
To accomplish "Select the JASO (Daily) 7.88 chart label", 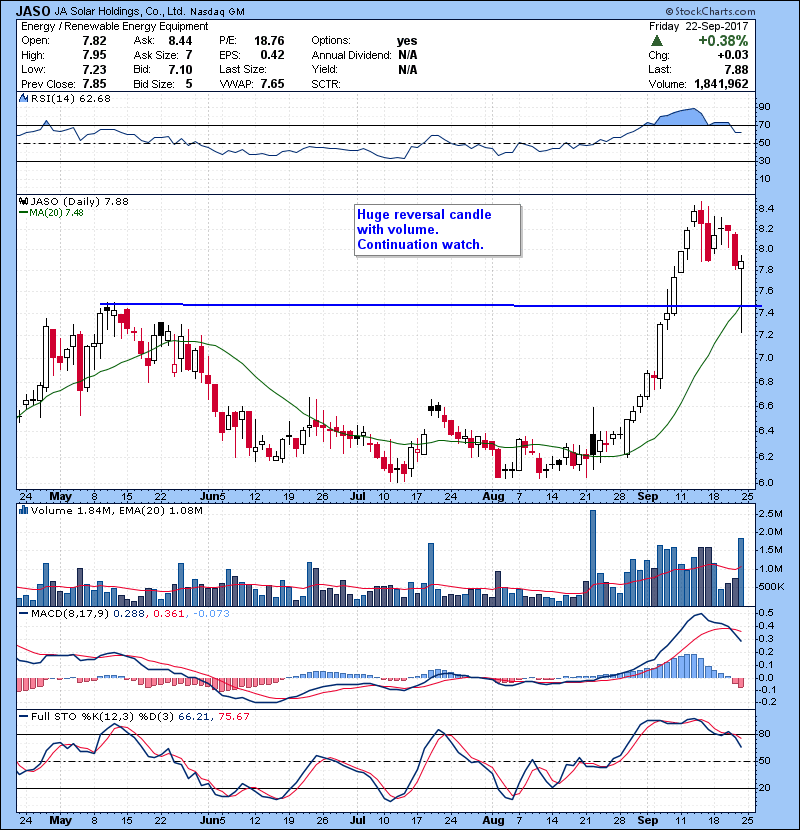I will (79, 202).
